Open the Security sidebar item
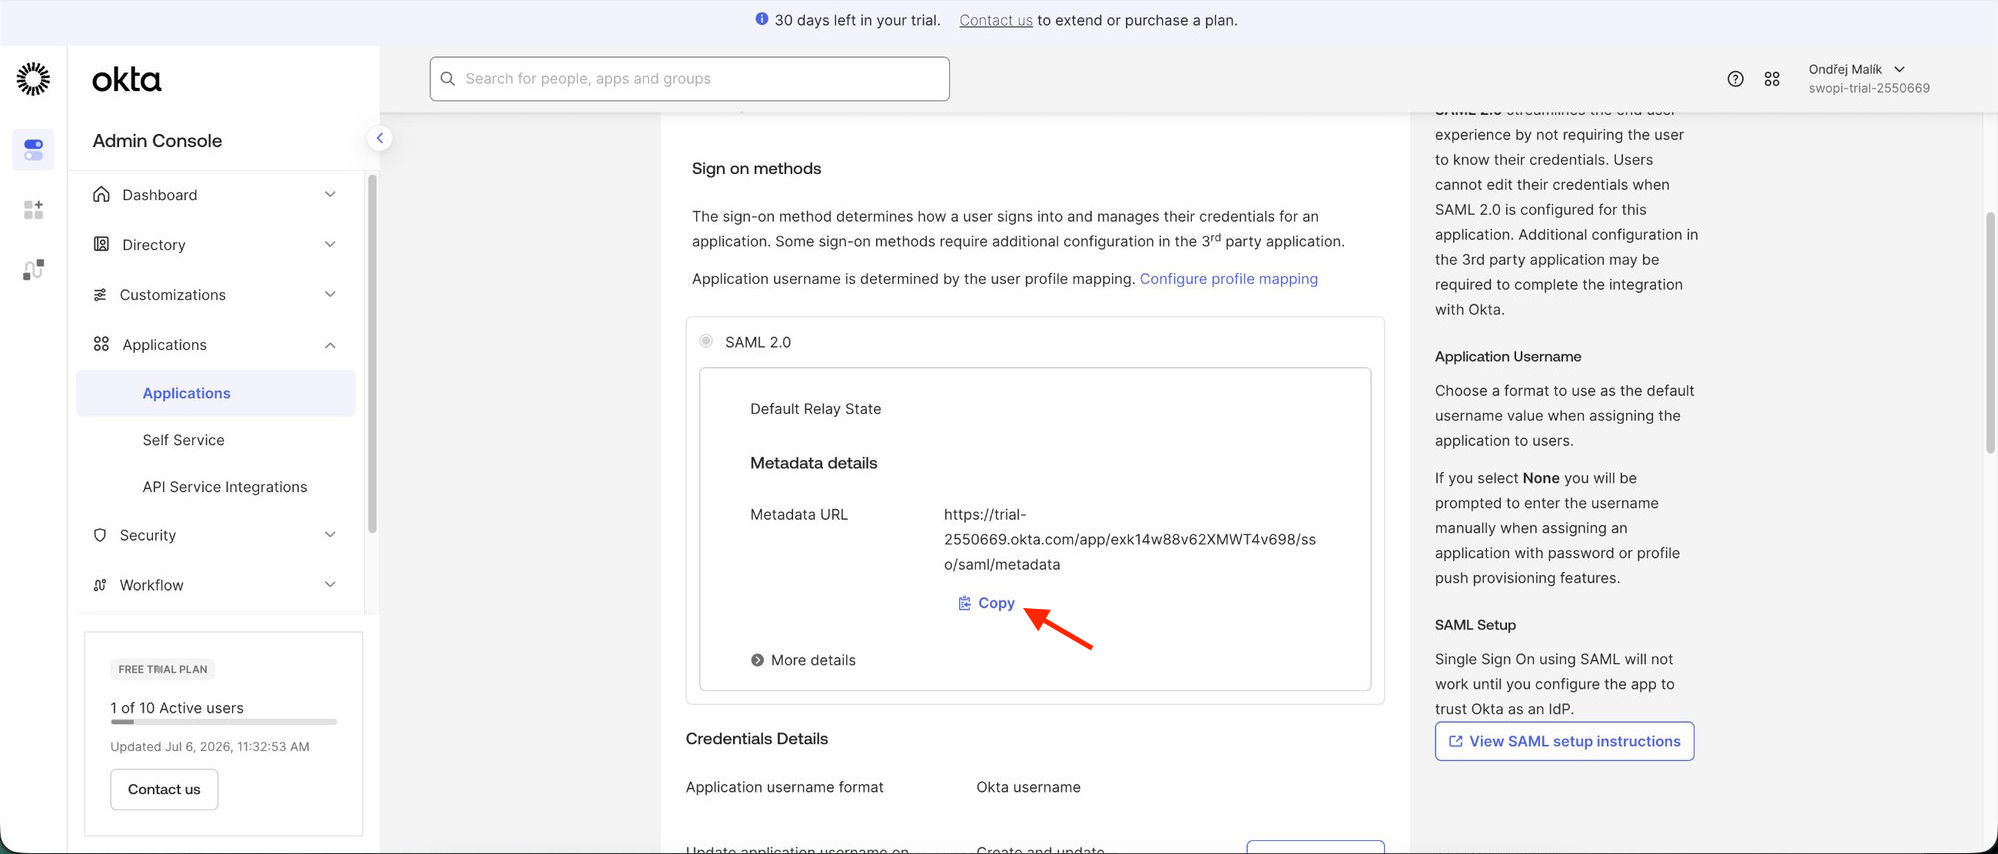This screenshot has height=854, width=1998. pyautogui.click(x=214, y=535)
